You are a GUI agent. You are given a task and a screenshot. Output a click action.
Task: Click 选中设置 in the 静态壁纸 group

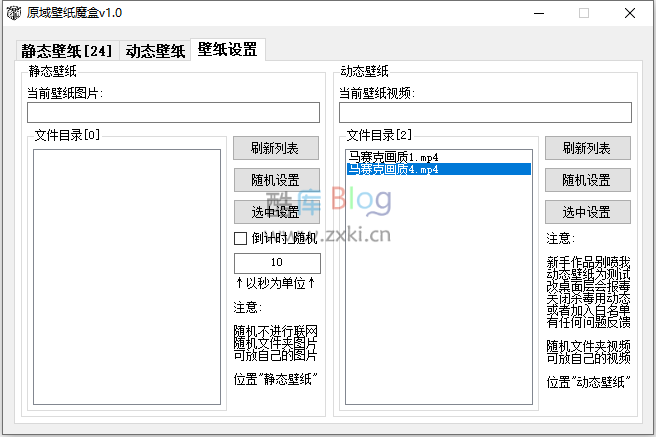pyautogui.click(x=276, y=212)
